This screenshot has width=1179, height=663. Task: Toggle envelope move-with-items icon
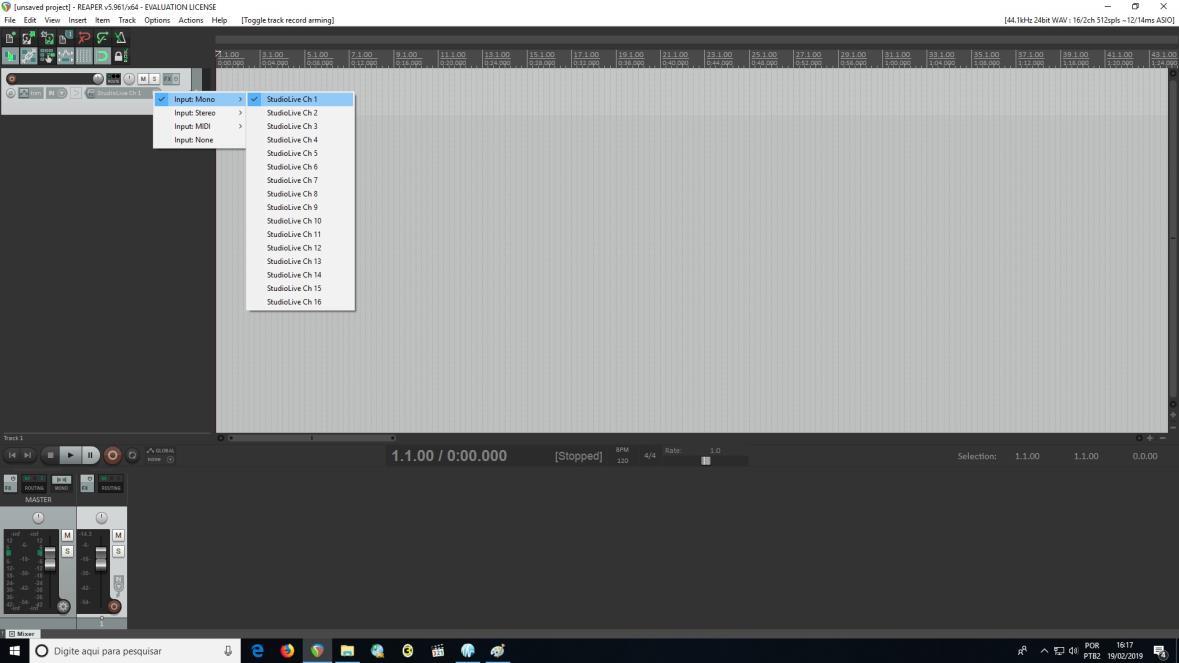point(65,56)
